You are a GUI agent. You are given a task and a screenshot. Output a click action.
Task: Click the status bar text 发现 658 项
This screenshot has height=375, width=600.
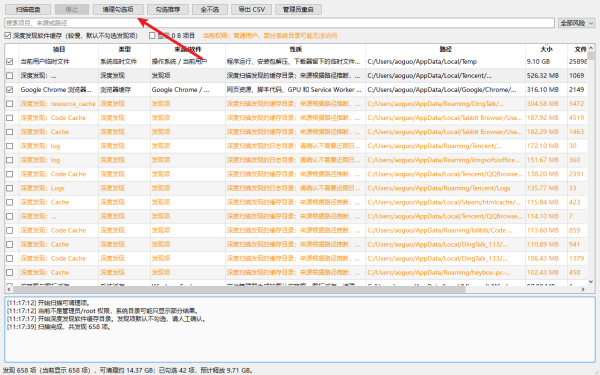19,370
